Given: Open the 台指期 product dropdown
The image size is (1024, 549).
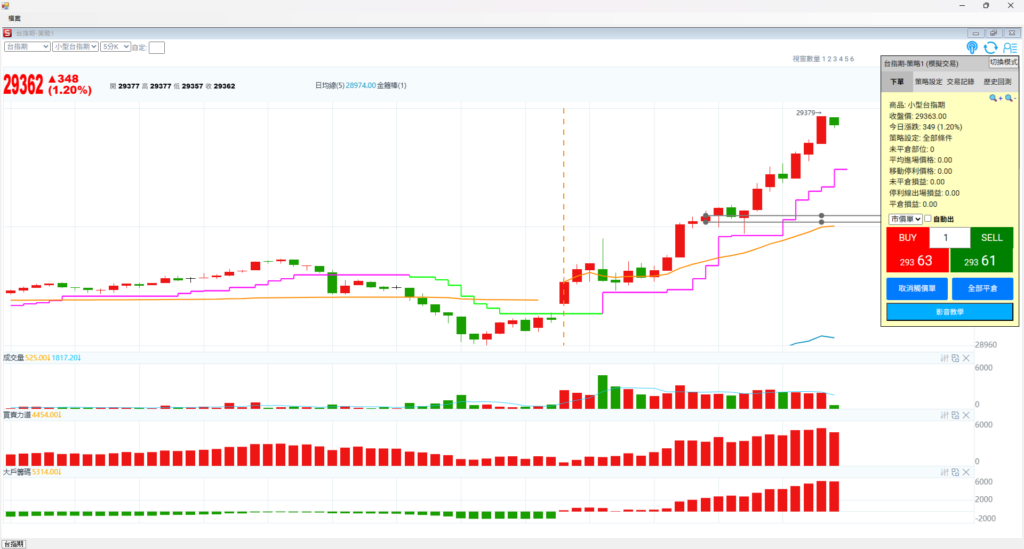Looking at the screenshot, I should (x=27, y=47).
